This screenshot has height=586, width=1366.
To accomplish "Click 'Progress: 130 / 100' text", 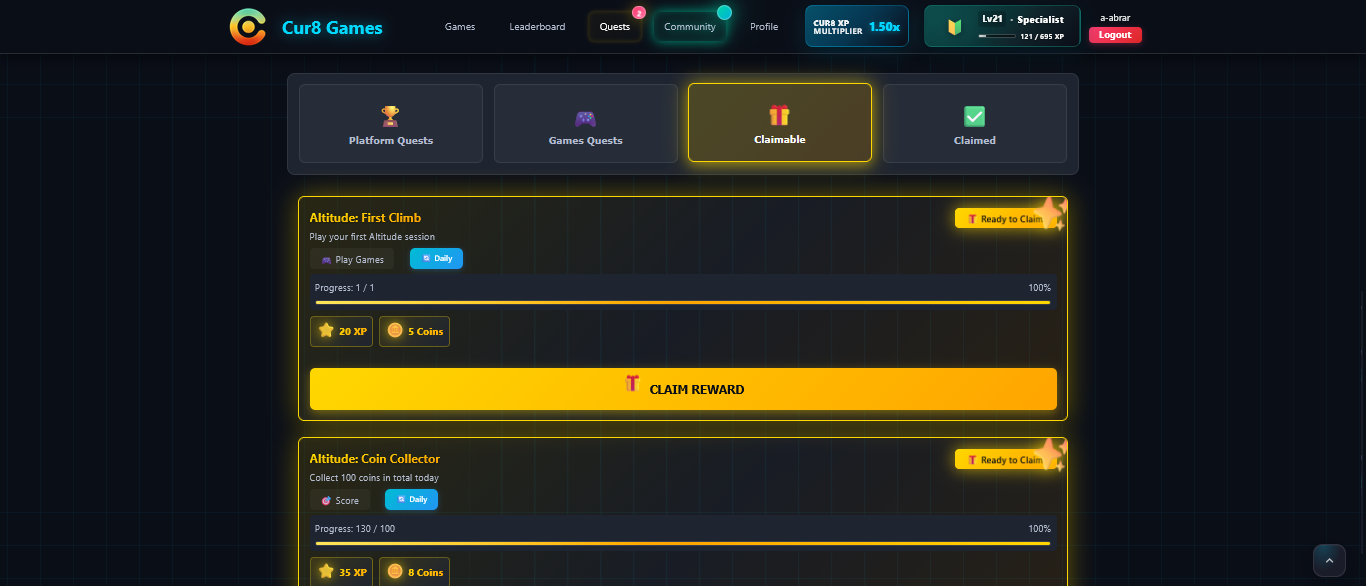I will point(355,529).
